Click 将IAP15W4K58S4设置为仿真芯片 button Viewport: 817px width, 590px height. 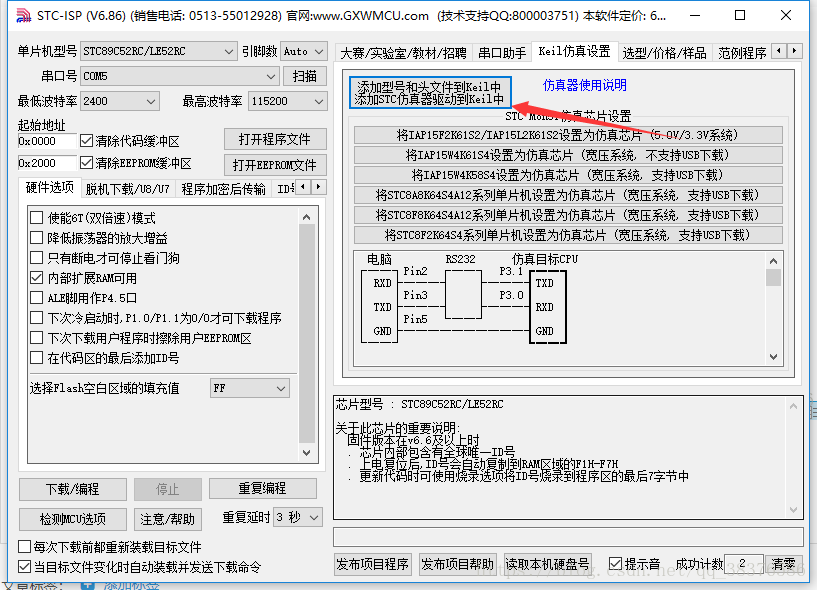coord(568,175)
